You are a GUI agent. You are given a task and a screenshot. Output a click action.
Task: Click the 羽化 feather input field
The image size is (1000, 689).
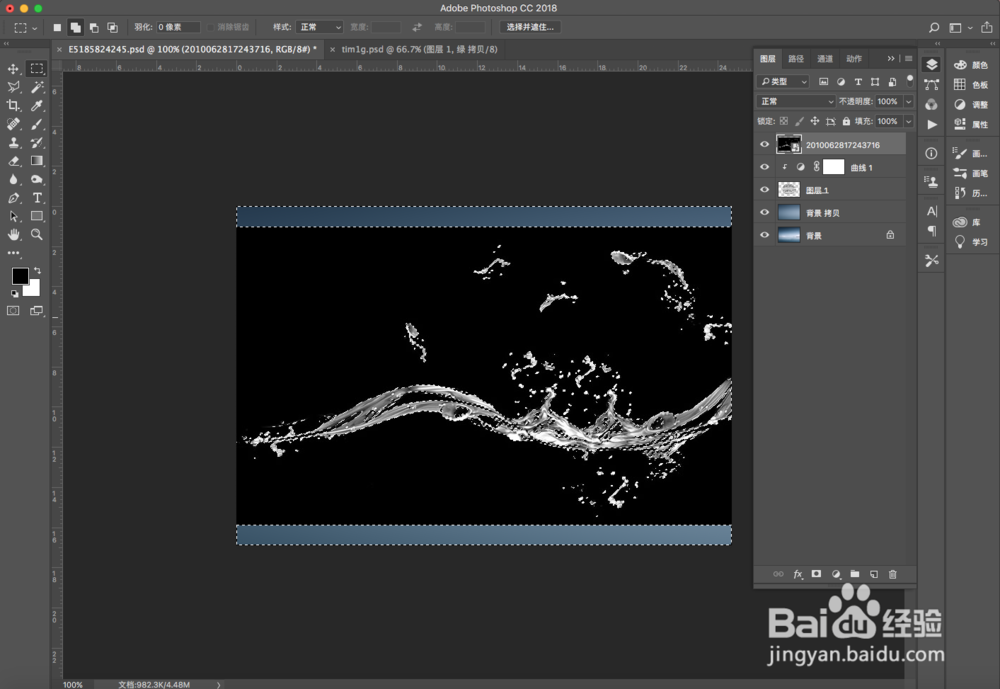(178, 27)
